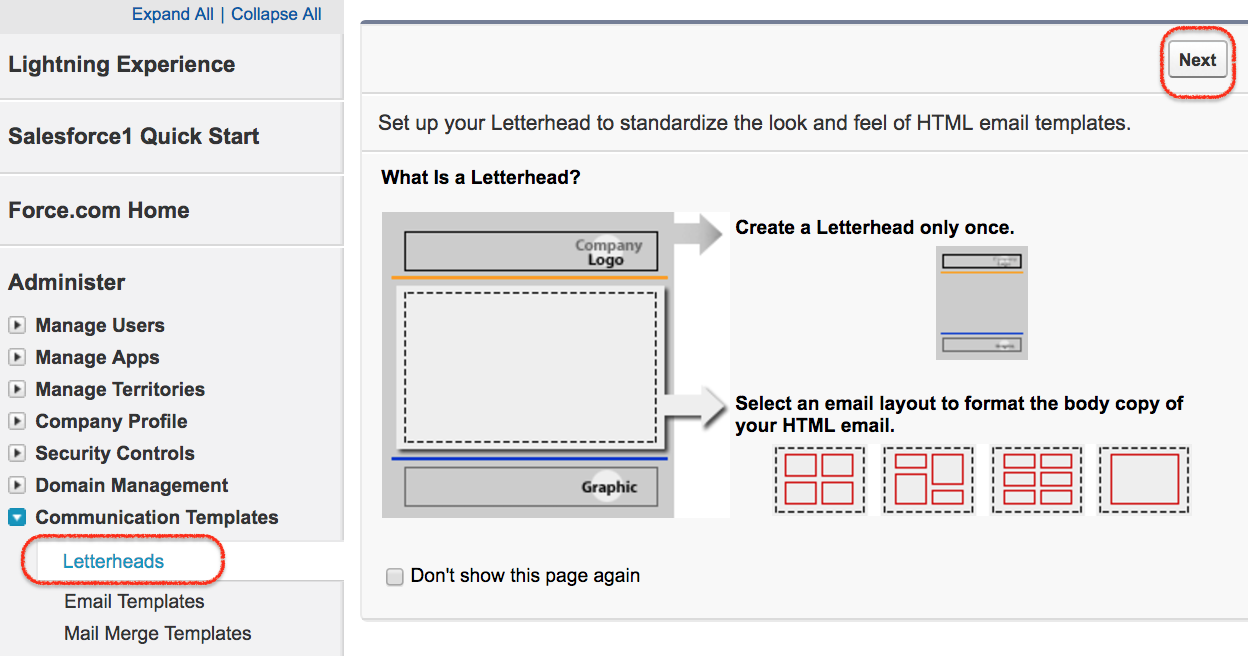
Task: Expand the Security Controls section
Action: pyautogui.click(x=17, y=453)
